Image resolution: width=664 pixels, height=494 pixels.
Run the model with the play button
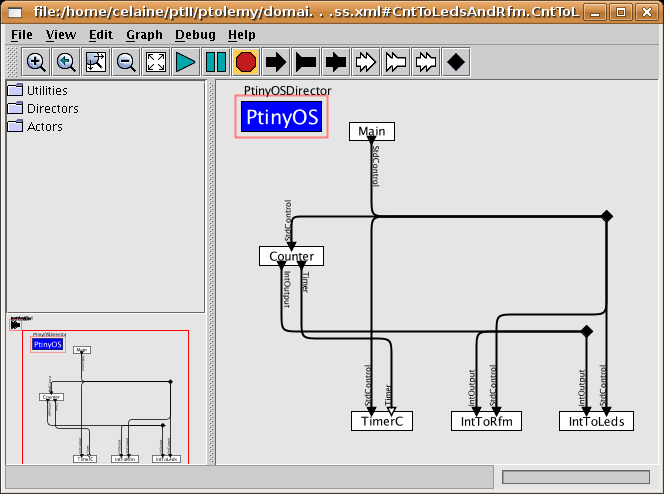186,62
